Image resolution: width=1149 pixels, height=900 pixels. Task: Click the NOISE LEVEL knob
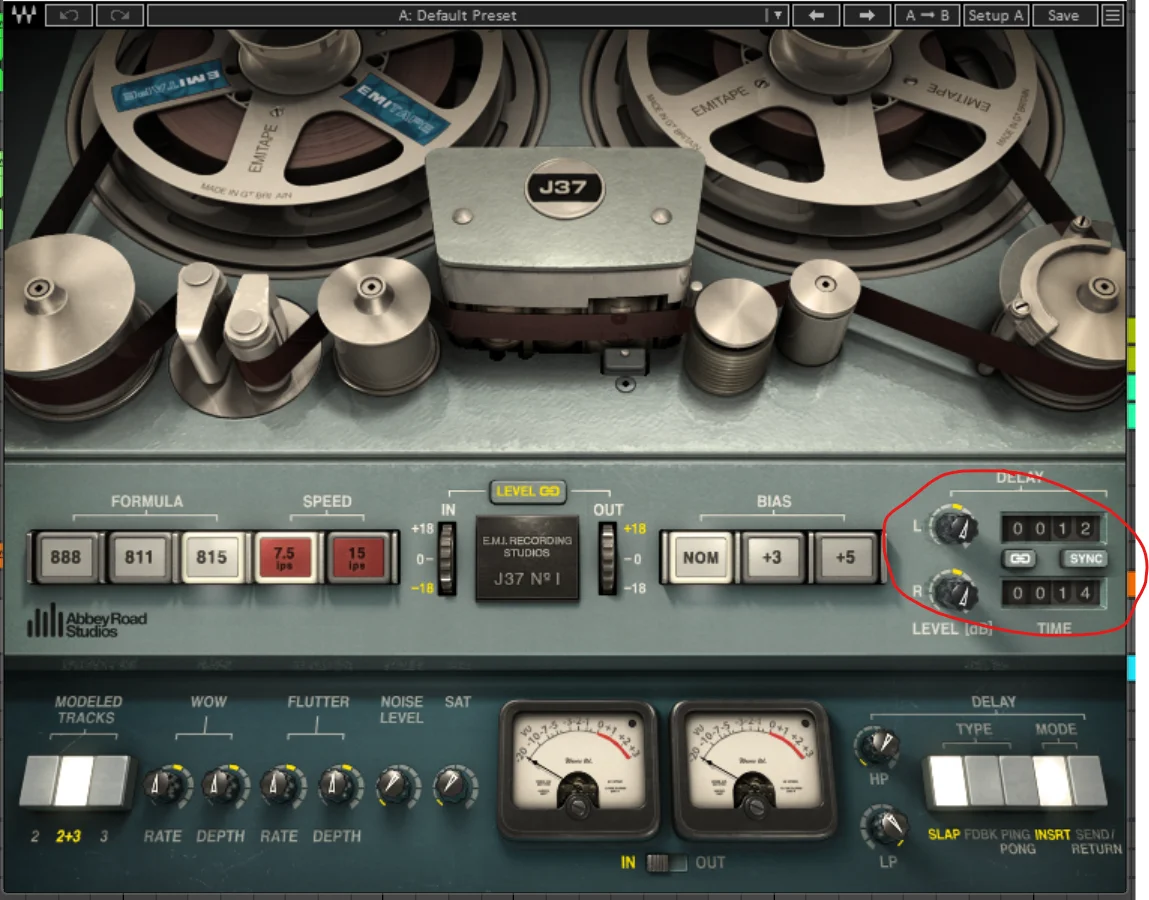(x=396, y=786)
